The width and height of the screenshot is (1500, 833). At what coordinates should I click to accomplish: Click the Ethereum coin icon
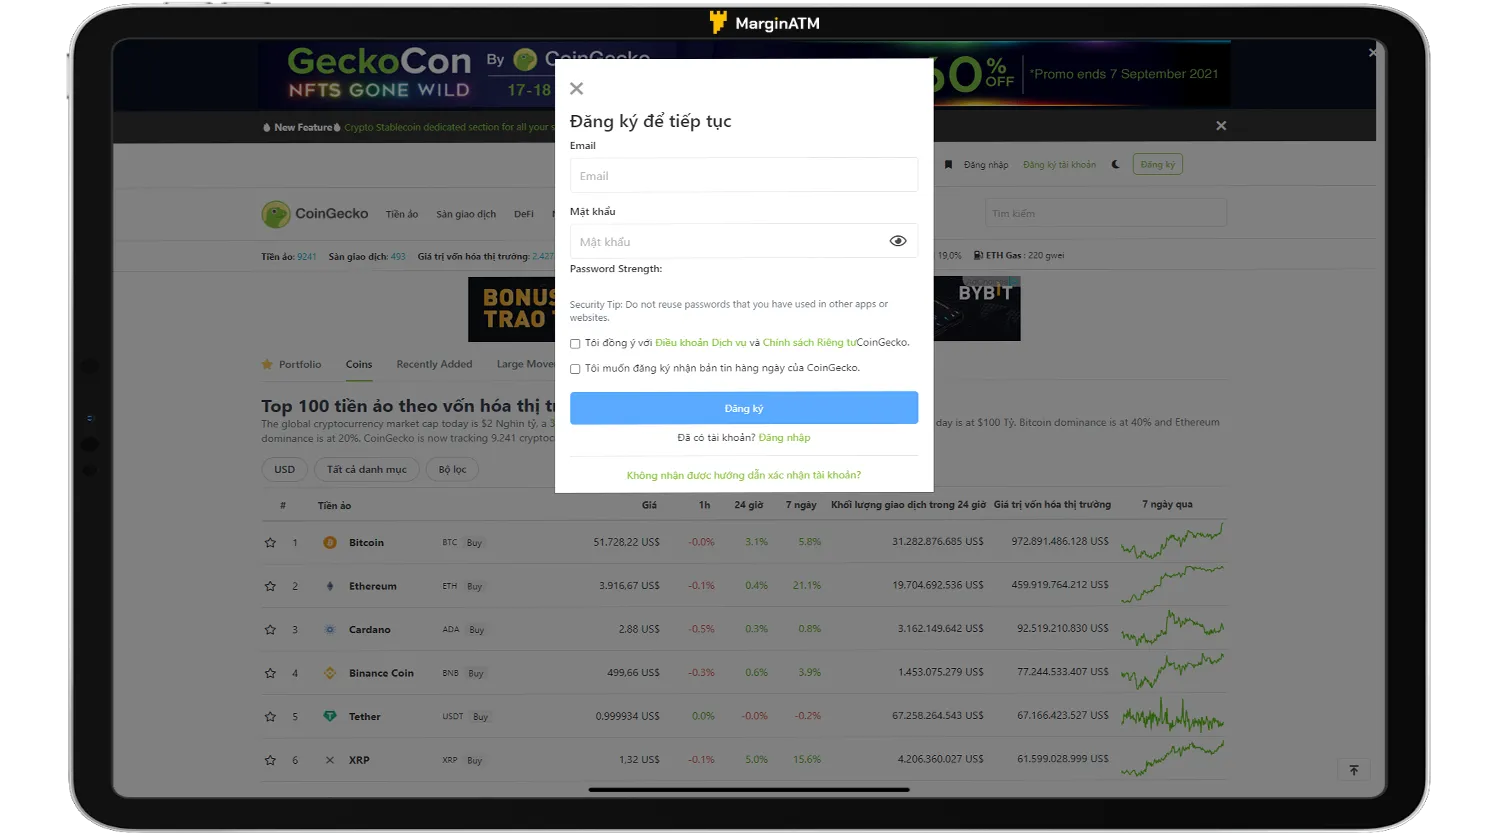[x=330, y=586]
